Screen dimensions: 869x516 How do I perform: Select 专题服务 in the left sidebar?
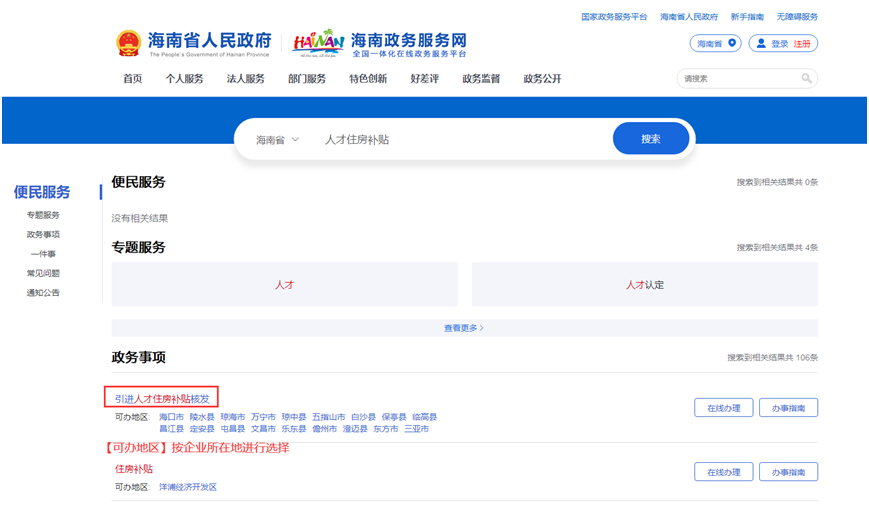point(43,215)
